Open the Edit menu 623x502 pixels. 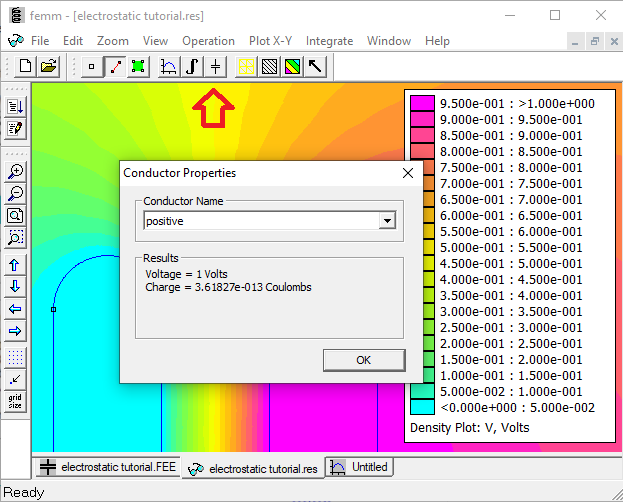[x=73, y=41]
